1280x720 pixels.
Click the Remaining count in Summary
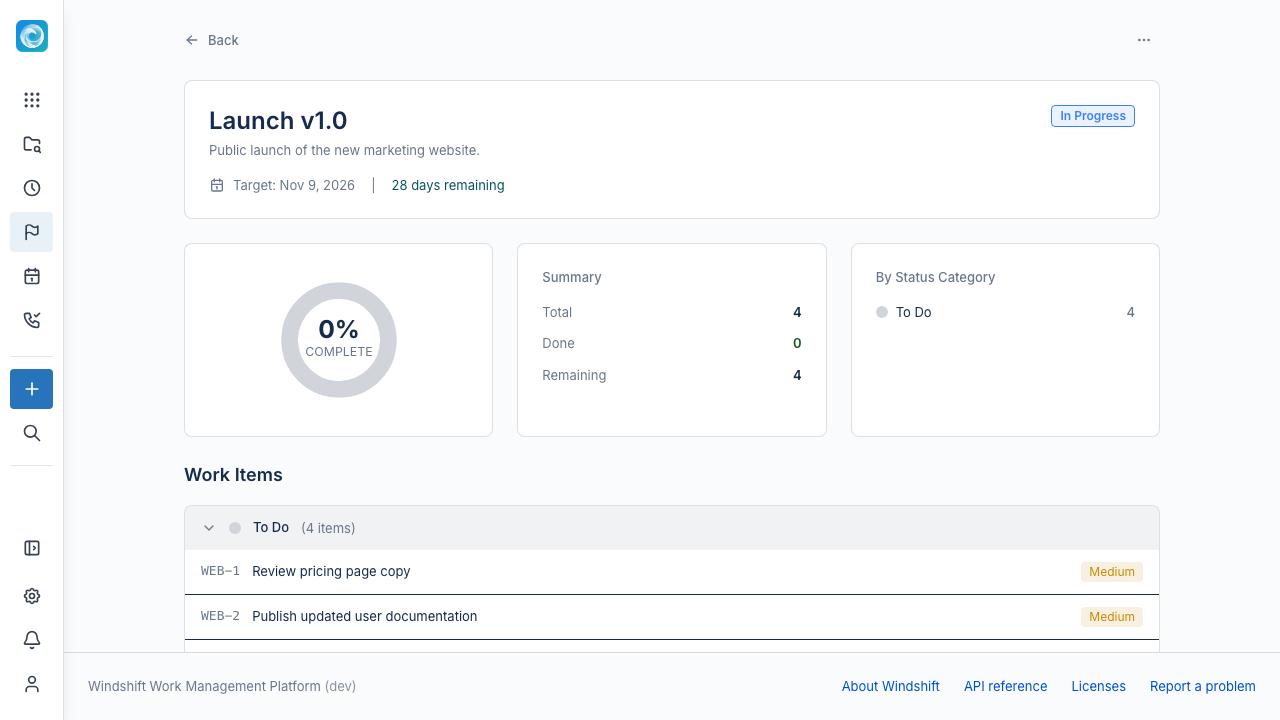[797, 375]
